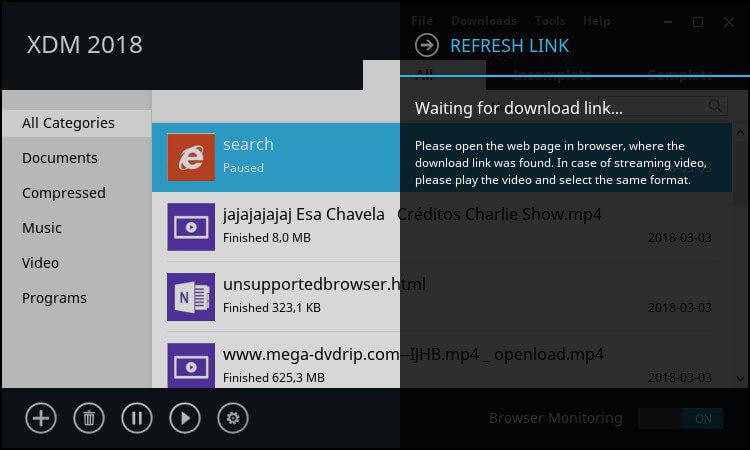
Task: Select the paused 'search' download name
Action: pos(248,144)
